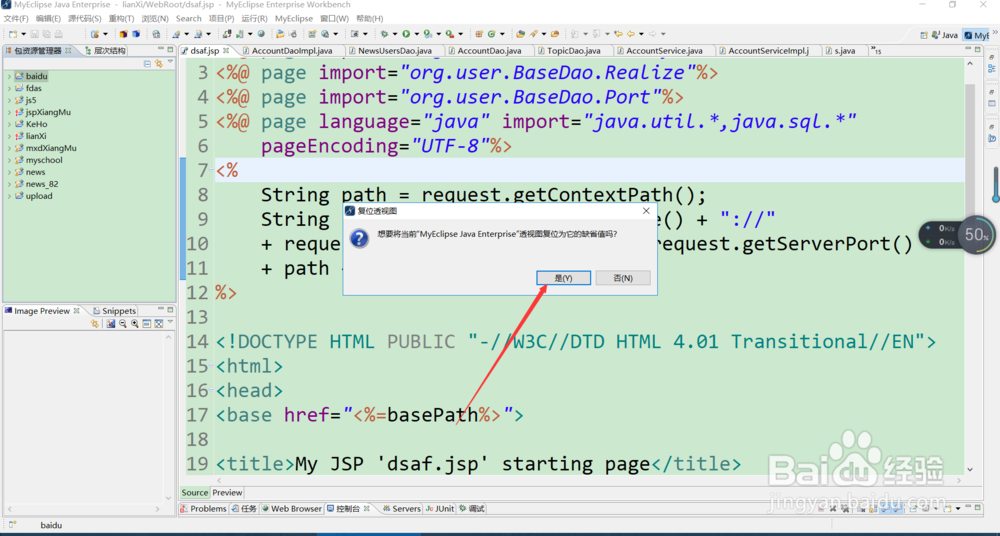
Task: Expand the lianXi project node
Action: [x=9, y=137]
